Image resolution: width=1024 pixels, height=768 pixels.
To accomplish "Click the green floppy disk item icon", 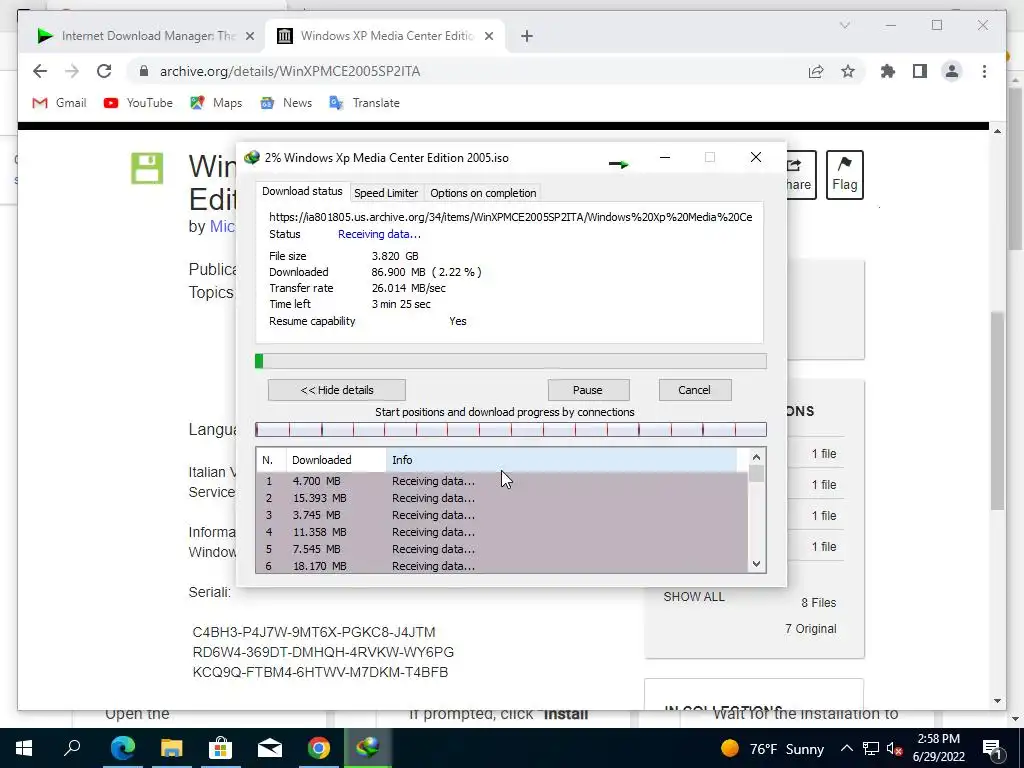I will coord(147,168).
